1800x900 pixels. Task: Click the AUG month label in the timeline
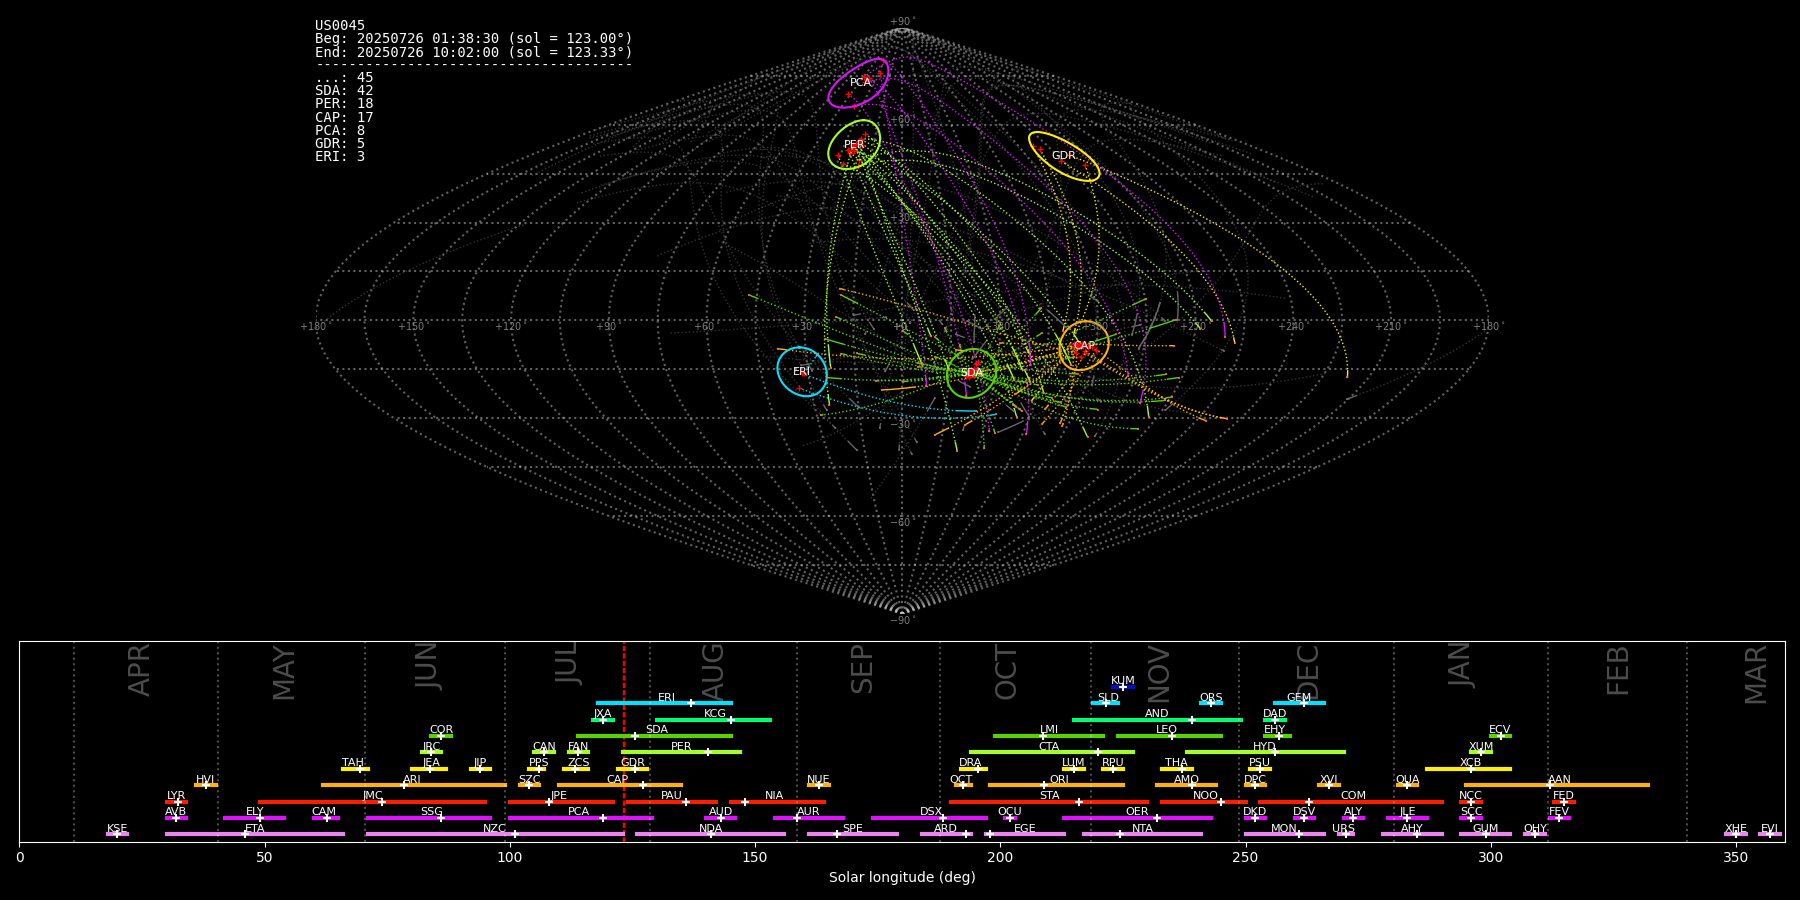click(x=713, y=669)
